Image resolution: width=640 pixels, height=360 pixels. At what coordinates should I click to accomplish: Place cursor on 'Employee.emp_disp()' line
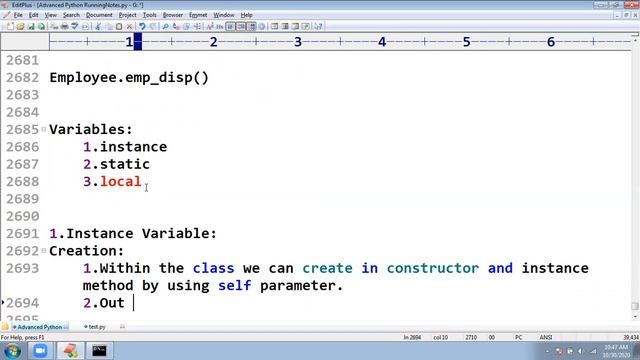[129, 78]
